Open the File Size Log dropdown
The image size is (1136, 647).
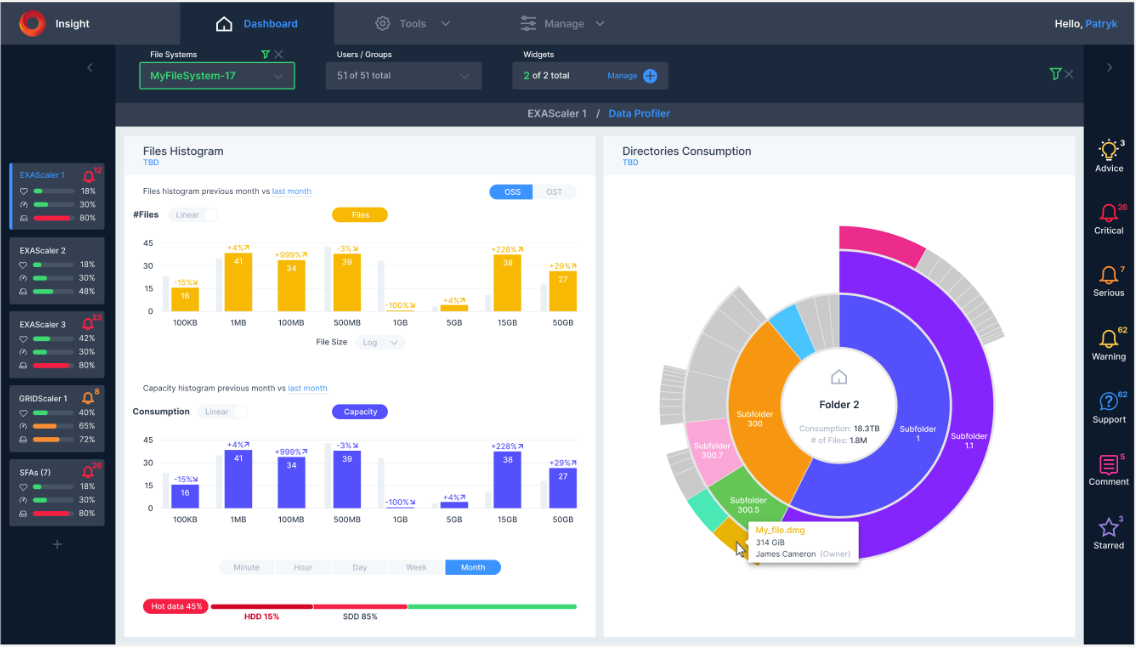(x=380, y=343)
